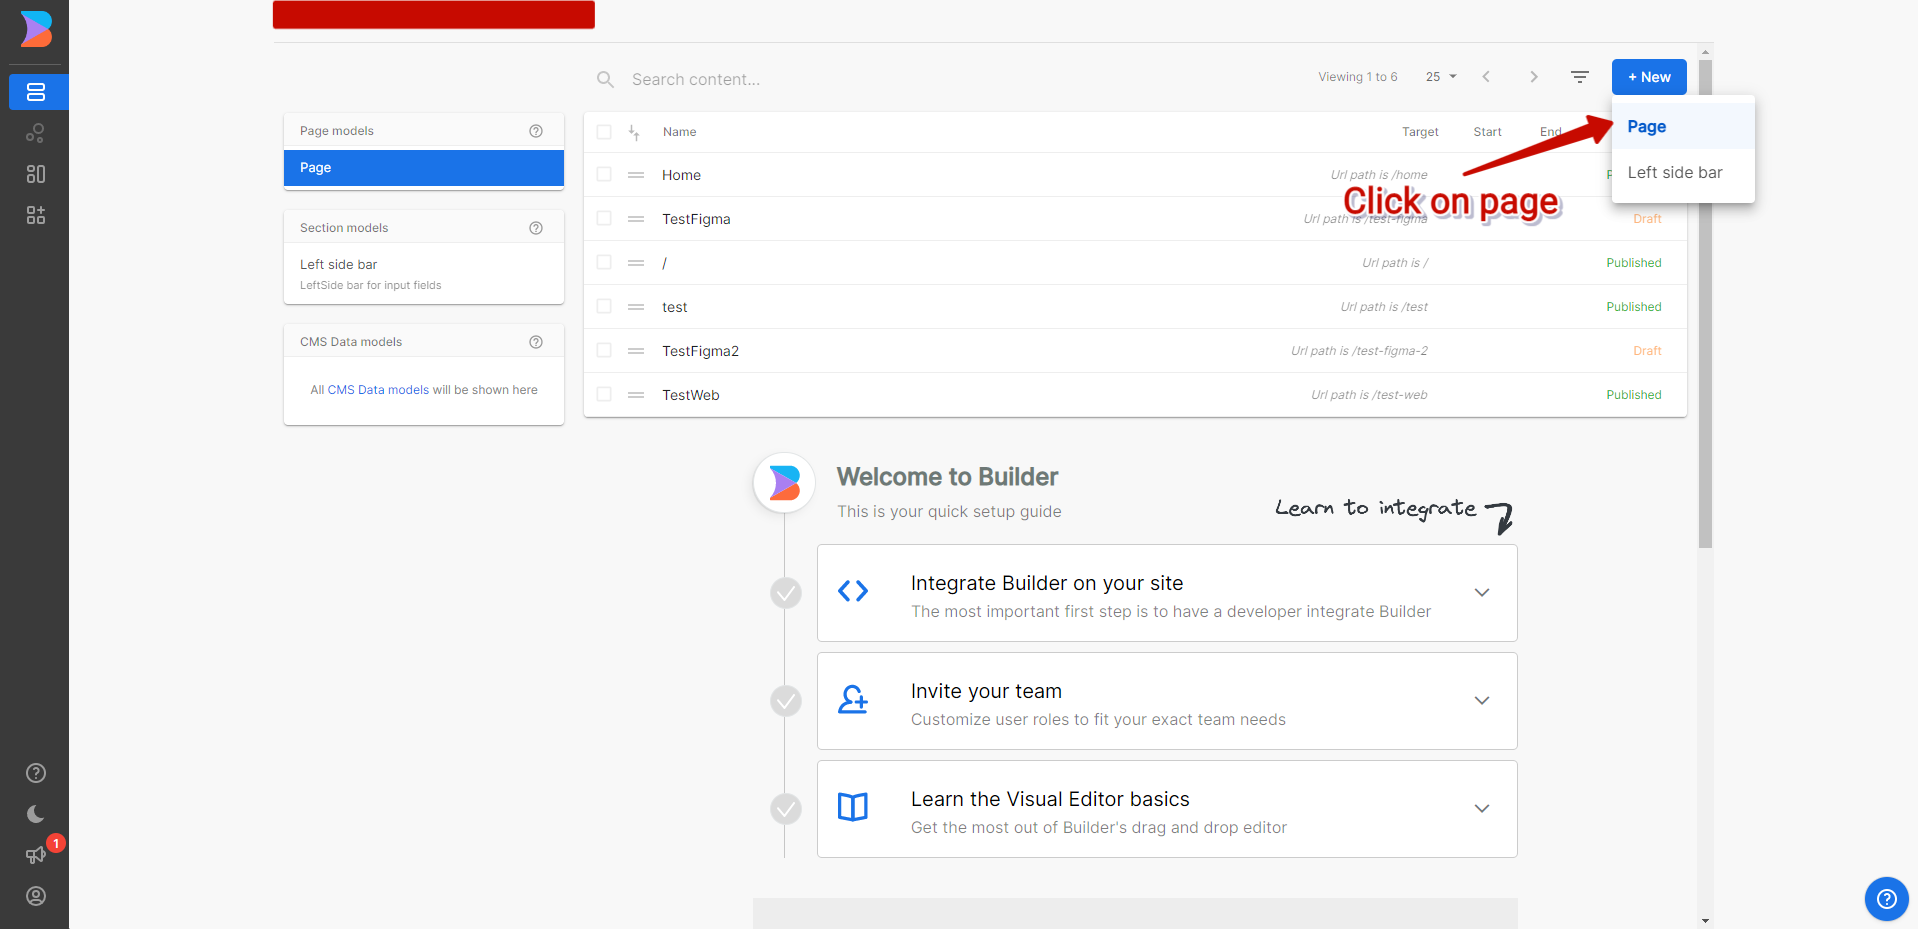Click Published status of test row
Image resolution: width=1918 pixels, height=929 pixels.
1634,307
